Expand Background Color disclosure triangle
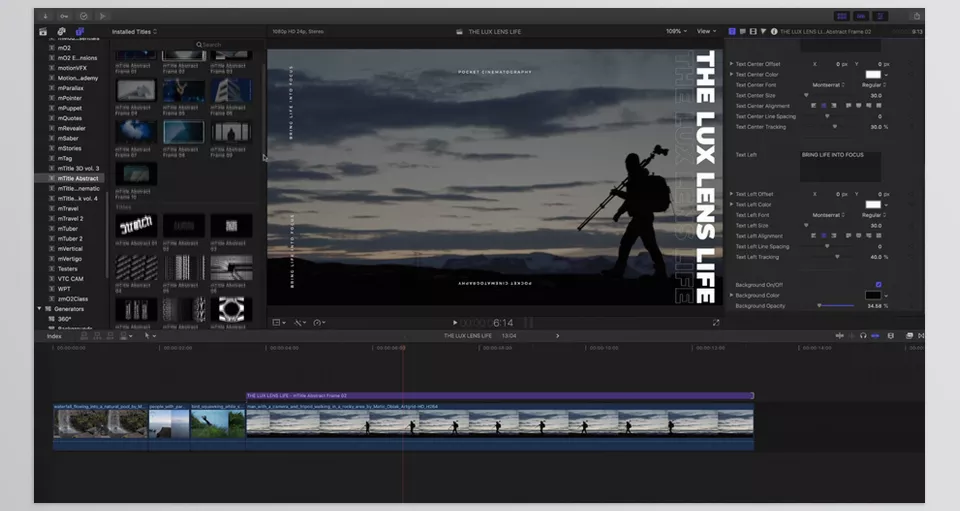Viewport: 960px width, 511px height. 731,295
